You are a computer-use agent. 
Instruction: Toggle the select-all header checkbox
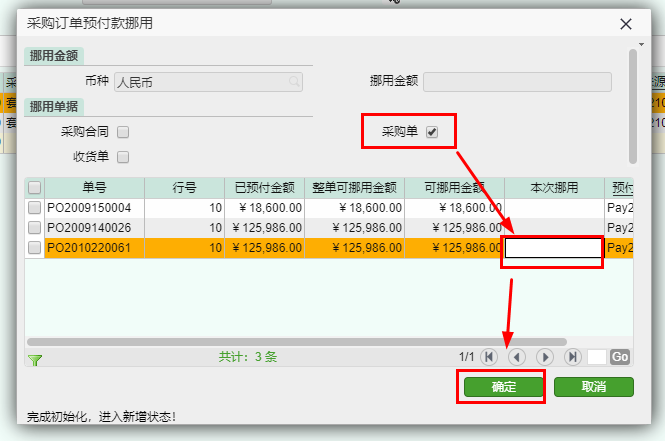coord(35,187)
